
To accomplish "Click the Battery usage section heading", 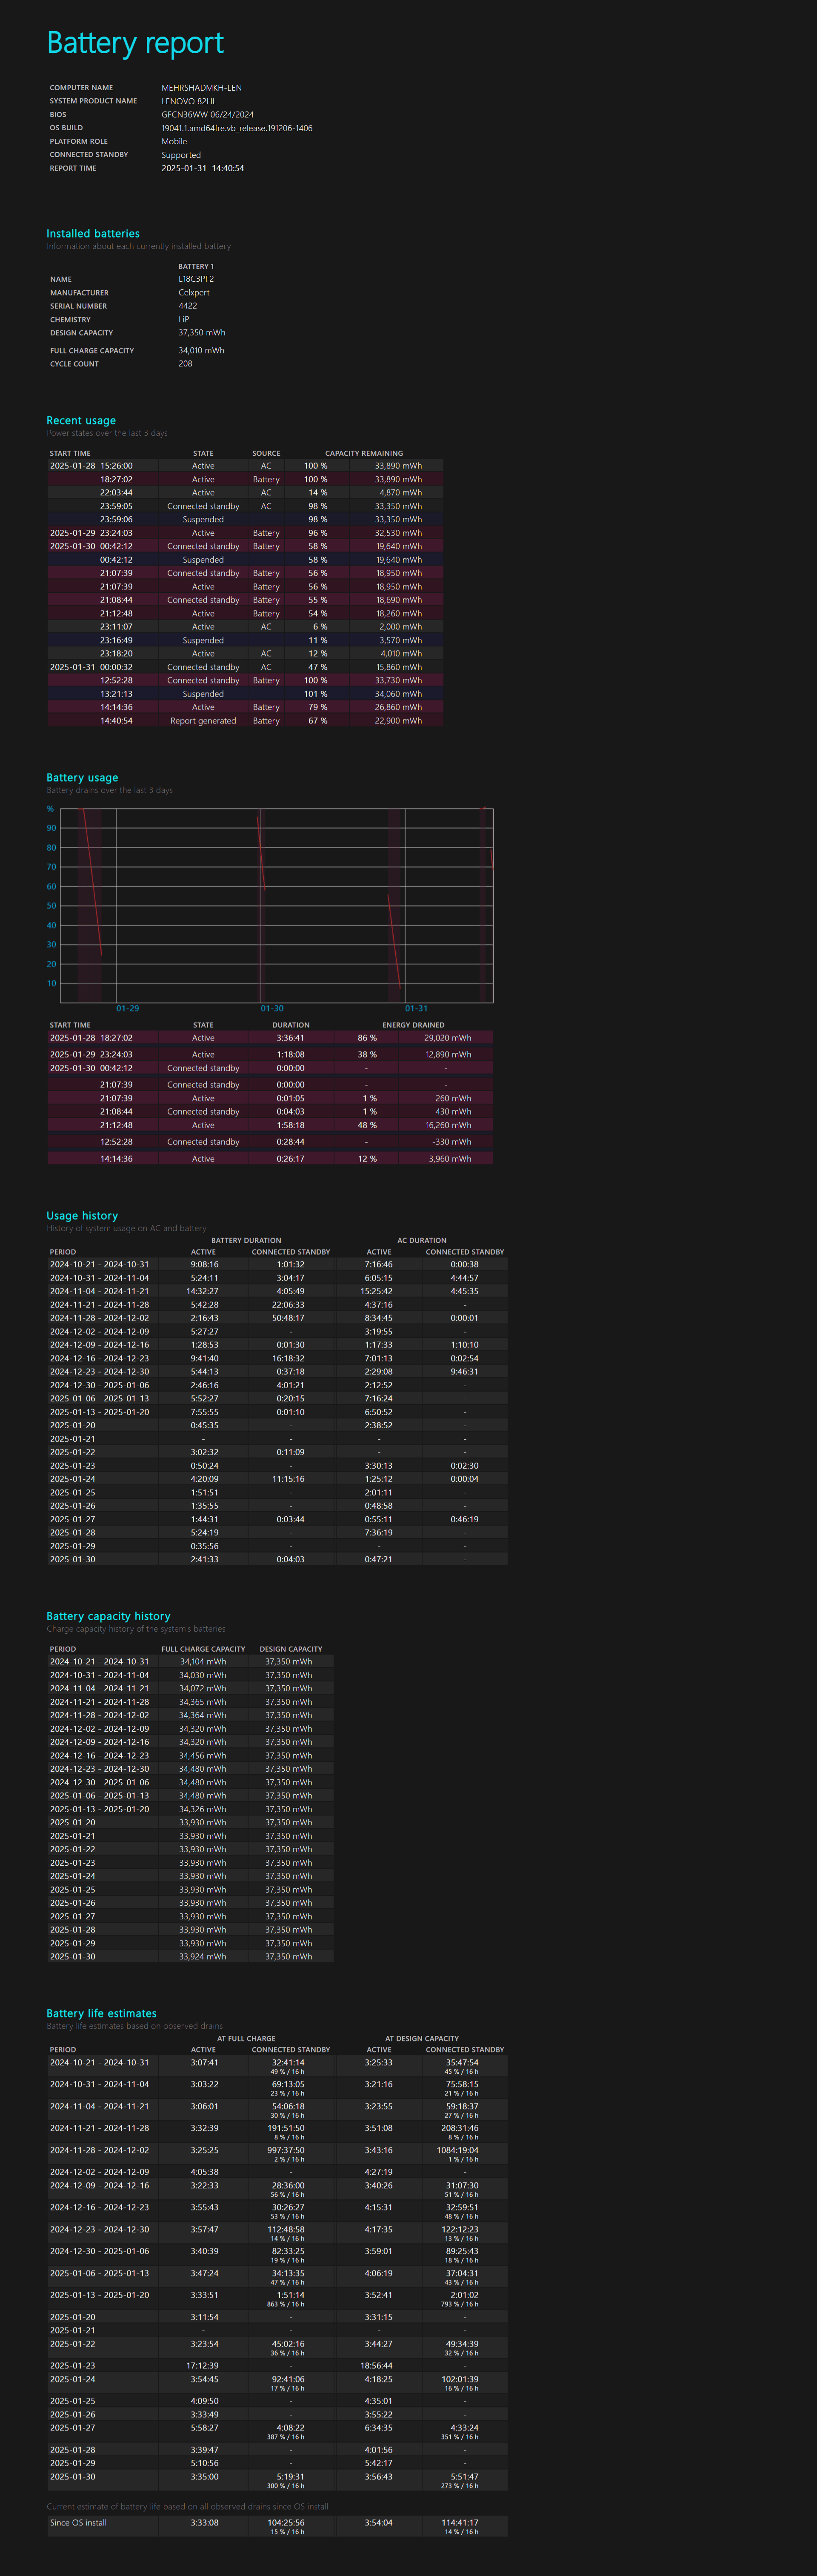I will click(x=82, y=777).
